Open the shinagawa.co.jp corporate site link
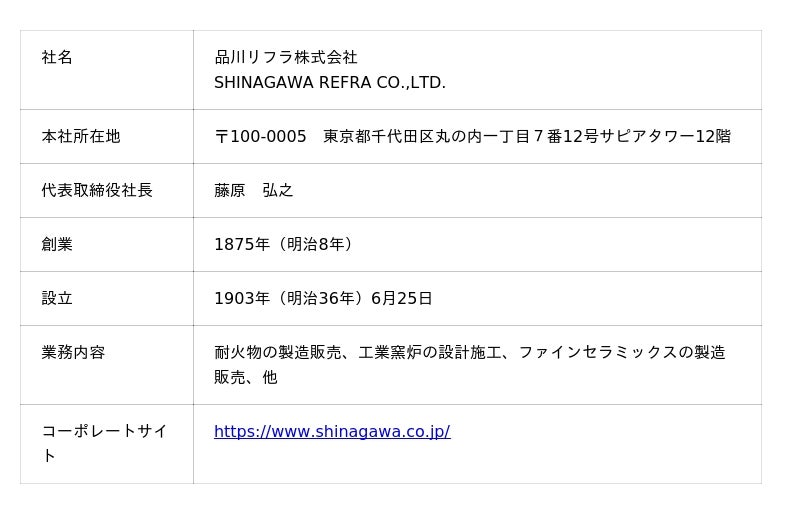 [x=332, y=432]
